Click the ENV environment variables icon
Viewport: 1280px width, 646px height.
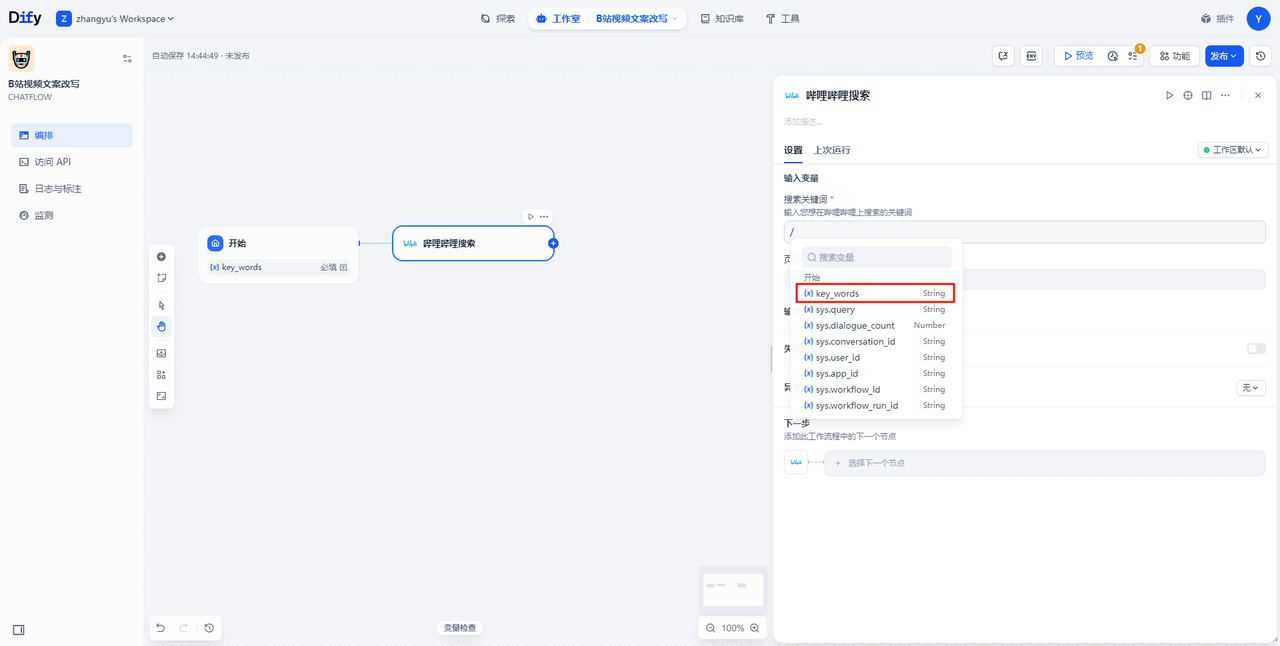1031,57
